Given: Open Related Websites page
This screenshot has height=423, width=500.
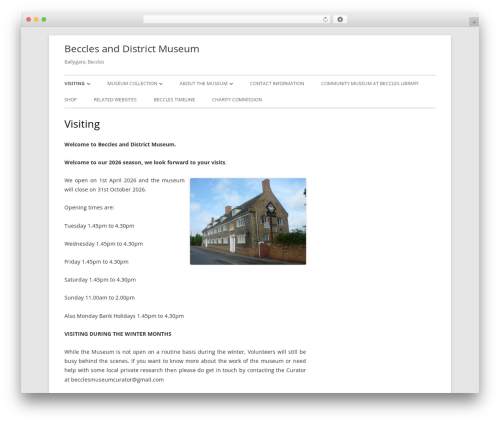Looking at the screenshot, I should pos(115,100).
